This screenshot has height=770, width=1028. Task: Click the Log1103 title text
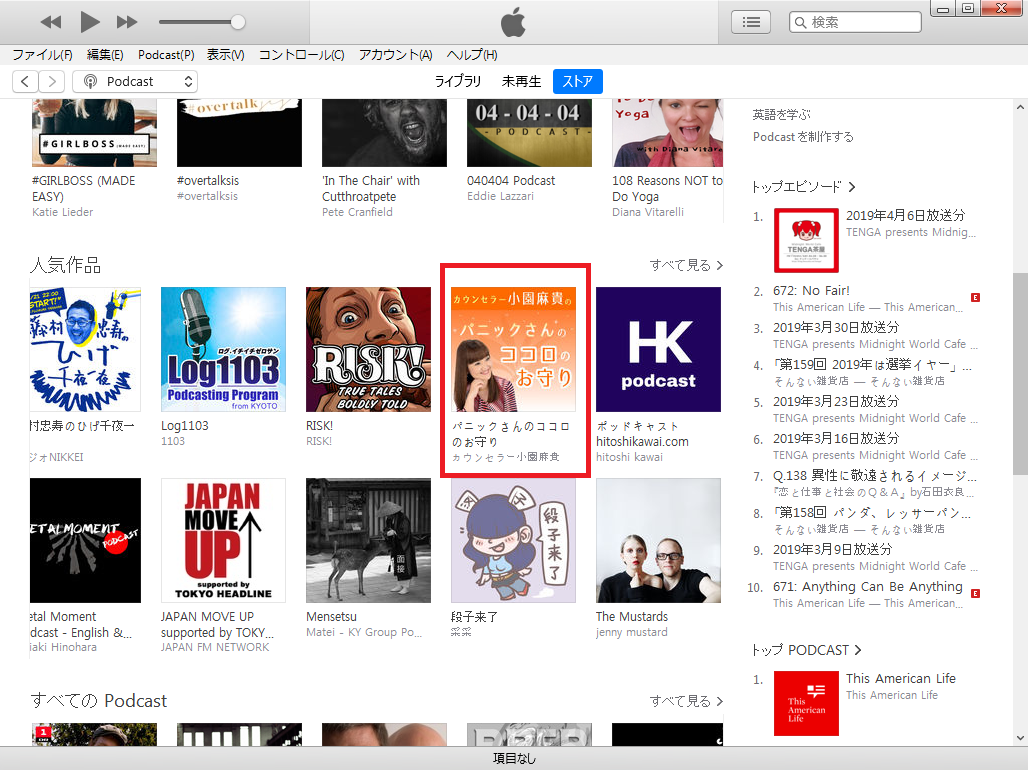pyautogui.click(x=185, y=426)
